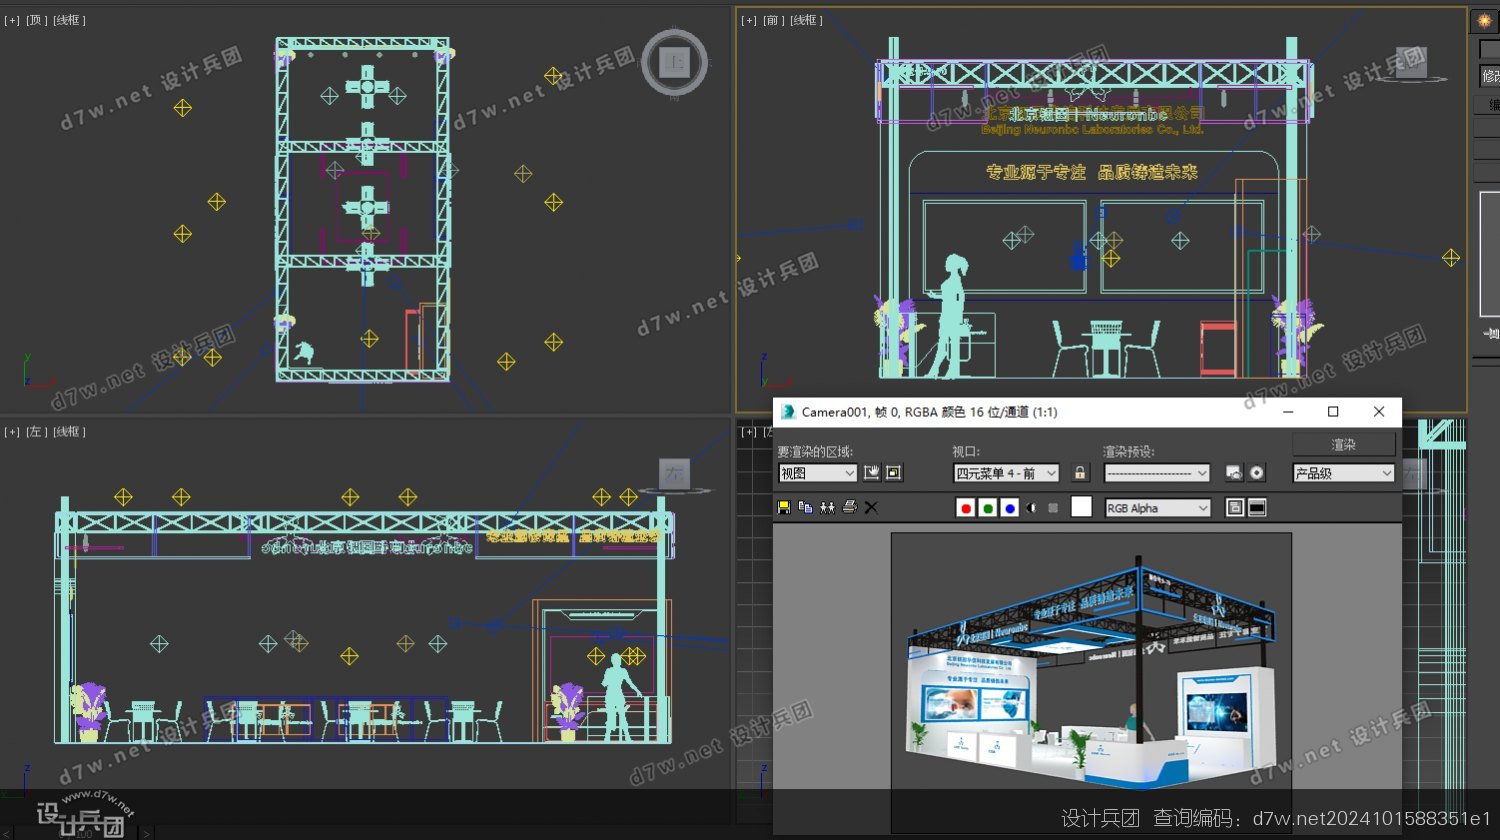Click the front viewport ViewCube
The width and height of the screenshot is (1500, 840).
1412,62
